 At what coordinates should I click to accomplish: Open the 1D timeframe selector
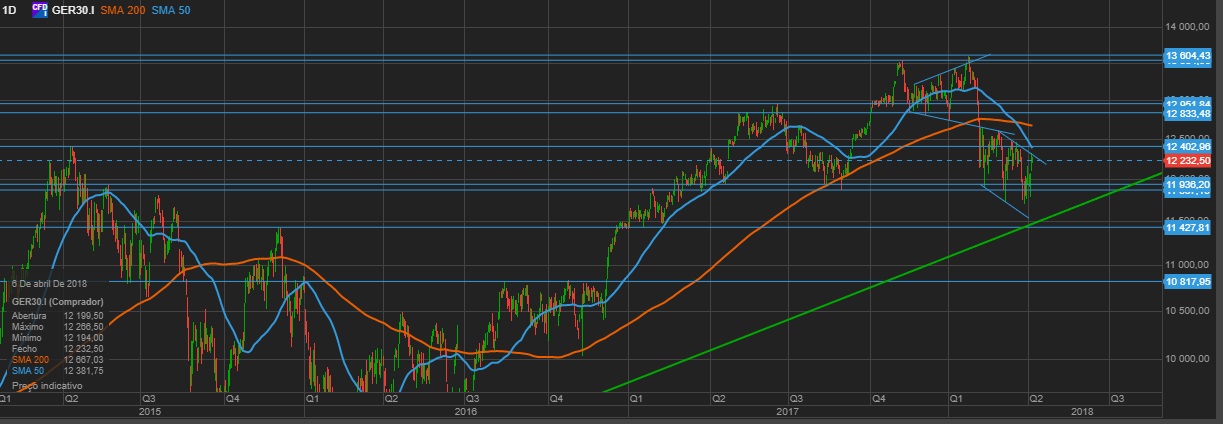coord(9,8)
